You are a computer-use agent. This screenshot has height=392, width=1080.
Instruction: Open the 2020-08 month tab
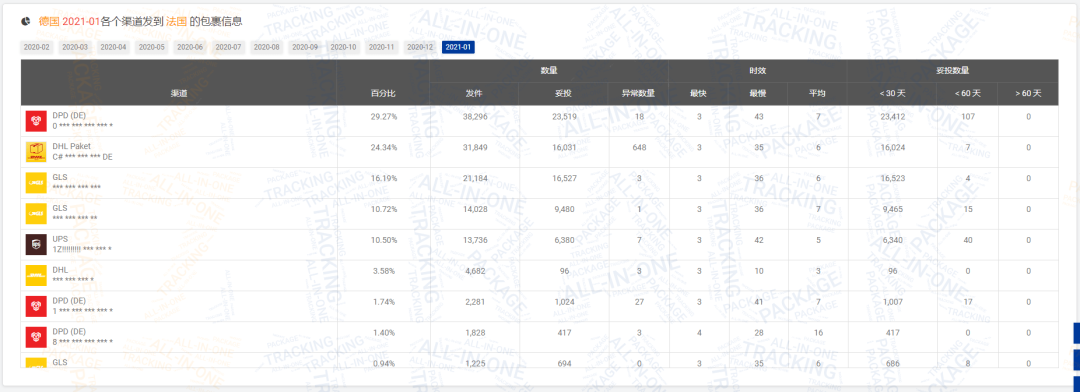pos(266,47)
